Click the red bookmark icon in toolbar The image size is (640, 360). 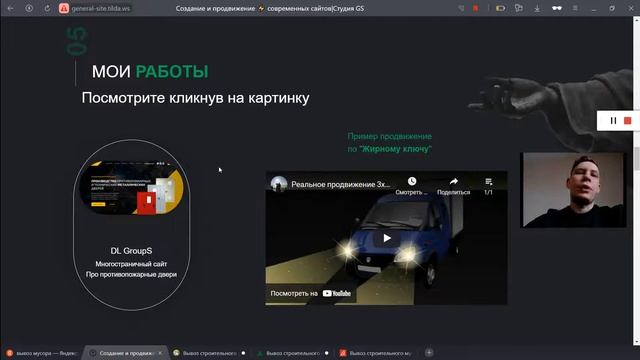(x=476, y=8)
